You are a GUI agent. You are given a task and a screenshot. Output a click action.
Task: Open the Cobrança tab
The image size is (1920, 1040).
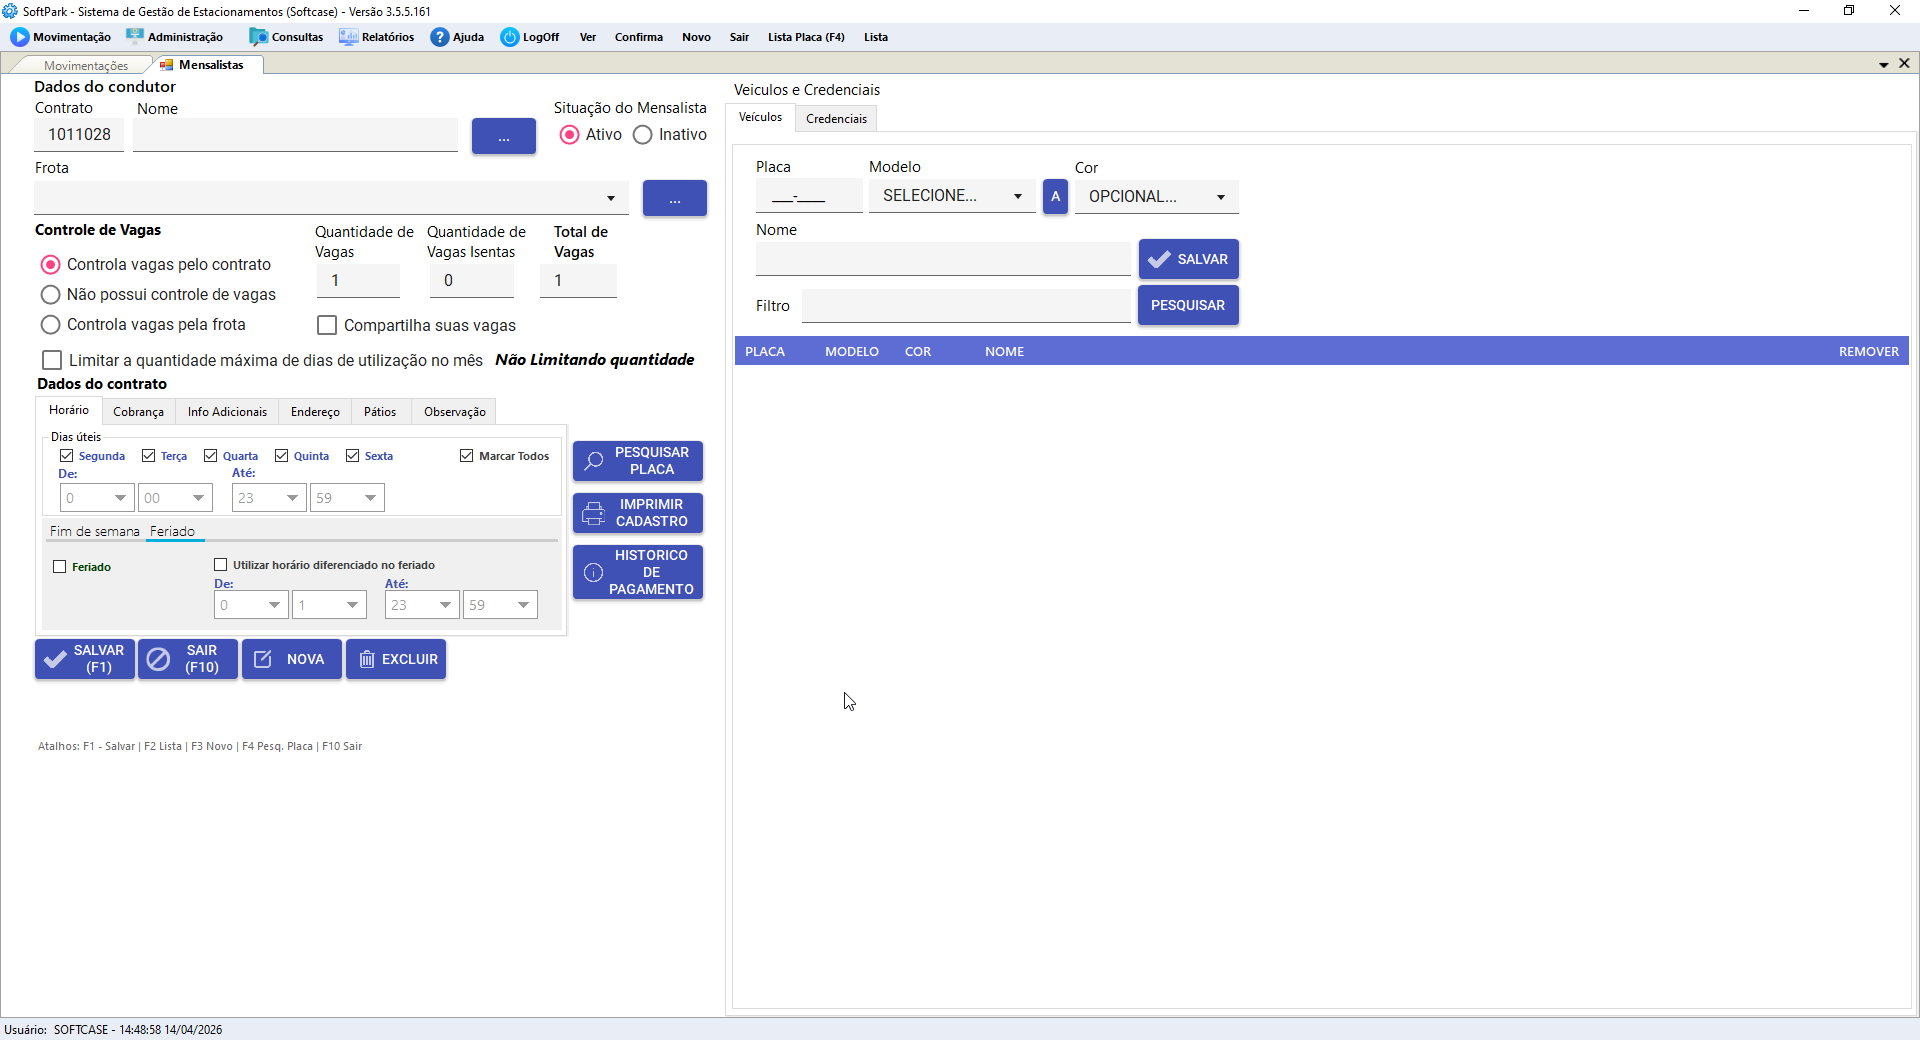click(138, 412)
